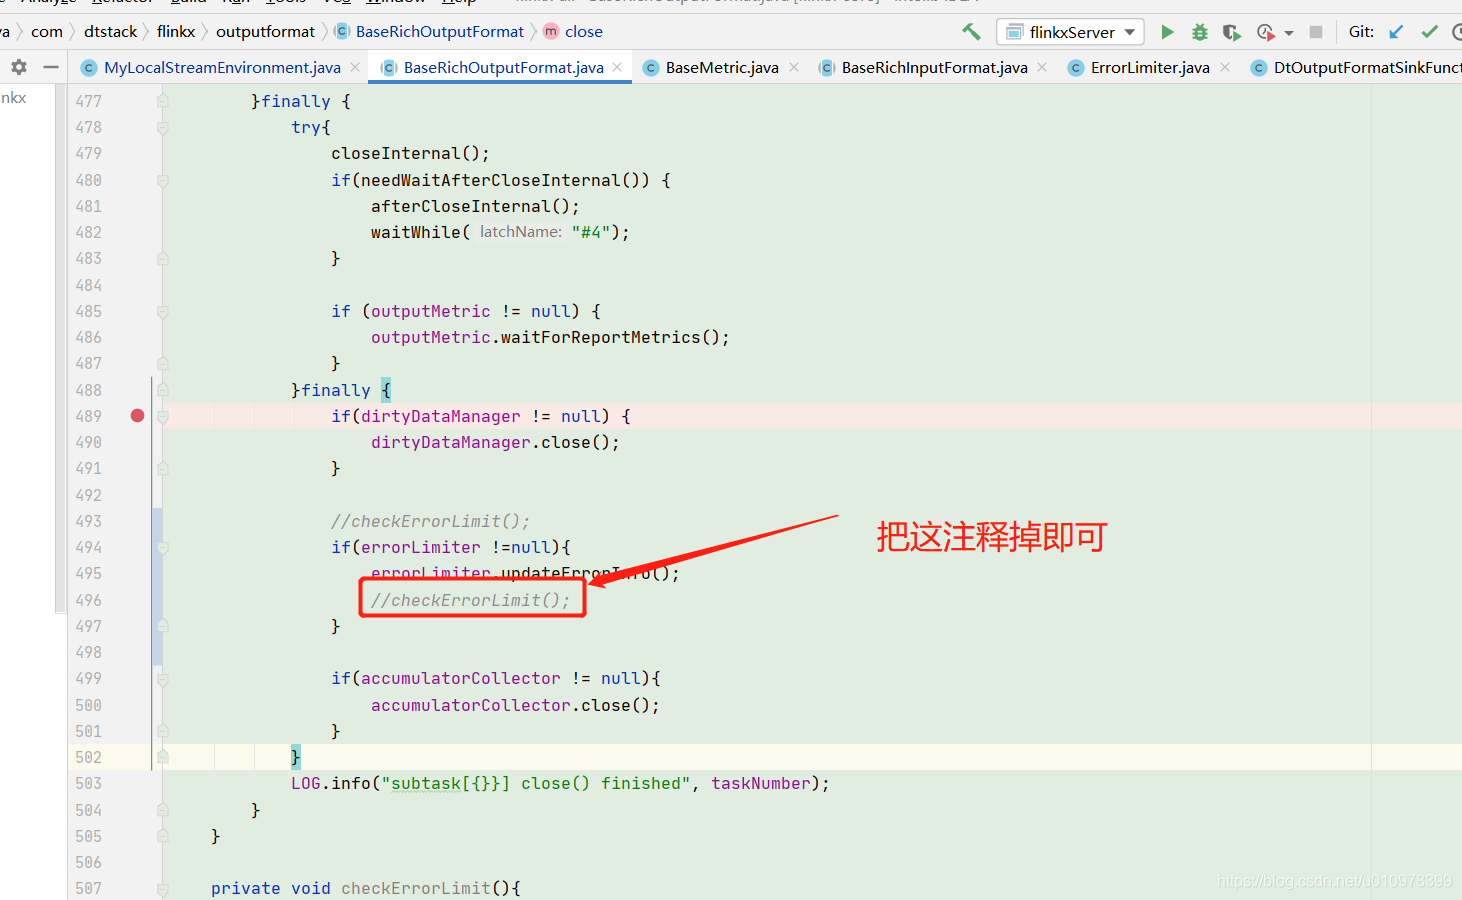Click the closeInternal(); call on line 479

coord(410,153)
